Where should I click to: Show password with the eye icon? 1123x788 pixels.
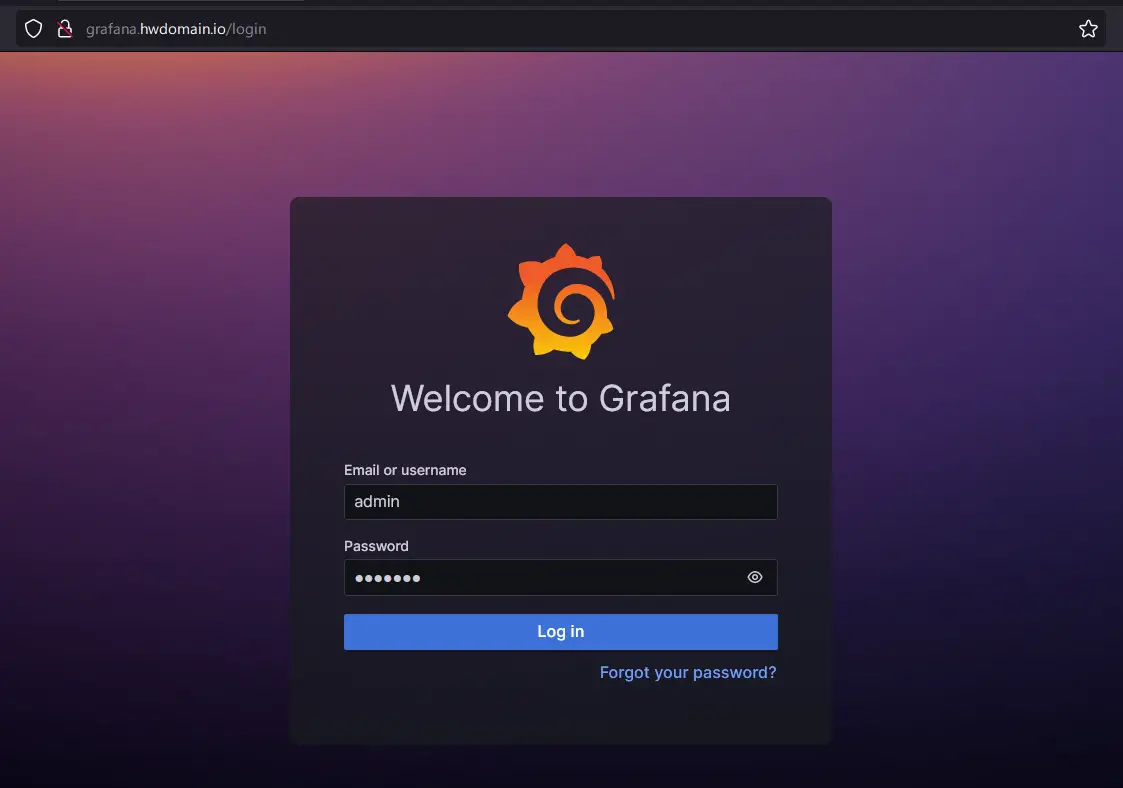click(x=755, y=577)
